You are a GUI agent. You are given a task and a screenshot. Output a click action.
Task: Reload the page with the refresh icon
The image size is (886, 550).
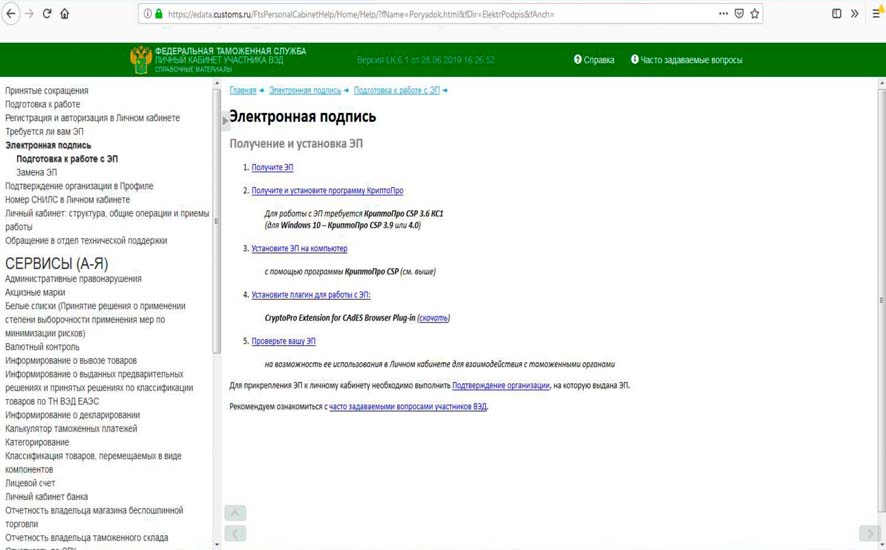point(47,14)
